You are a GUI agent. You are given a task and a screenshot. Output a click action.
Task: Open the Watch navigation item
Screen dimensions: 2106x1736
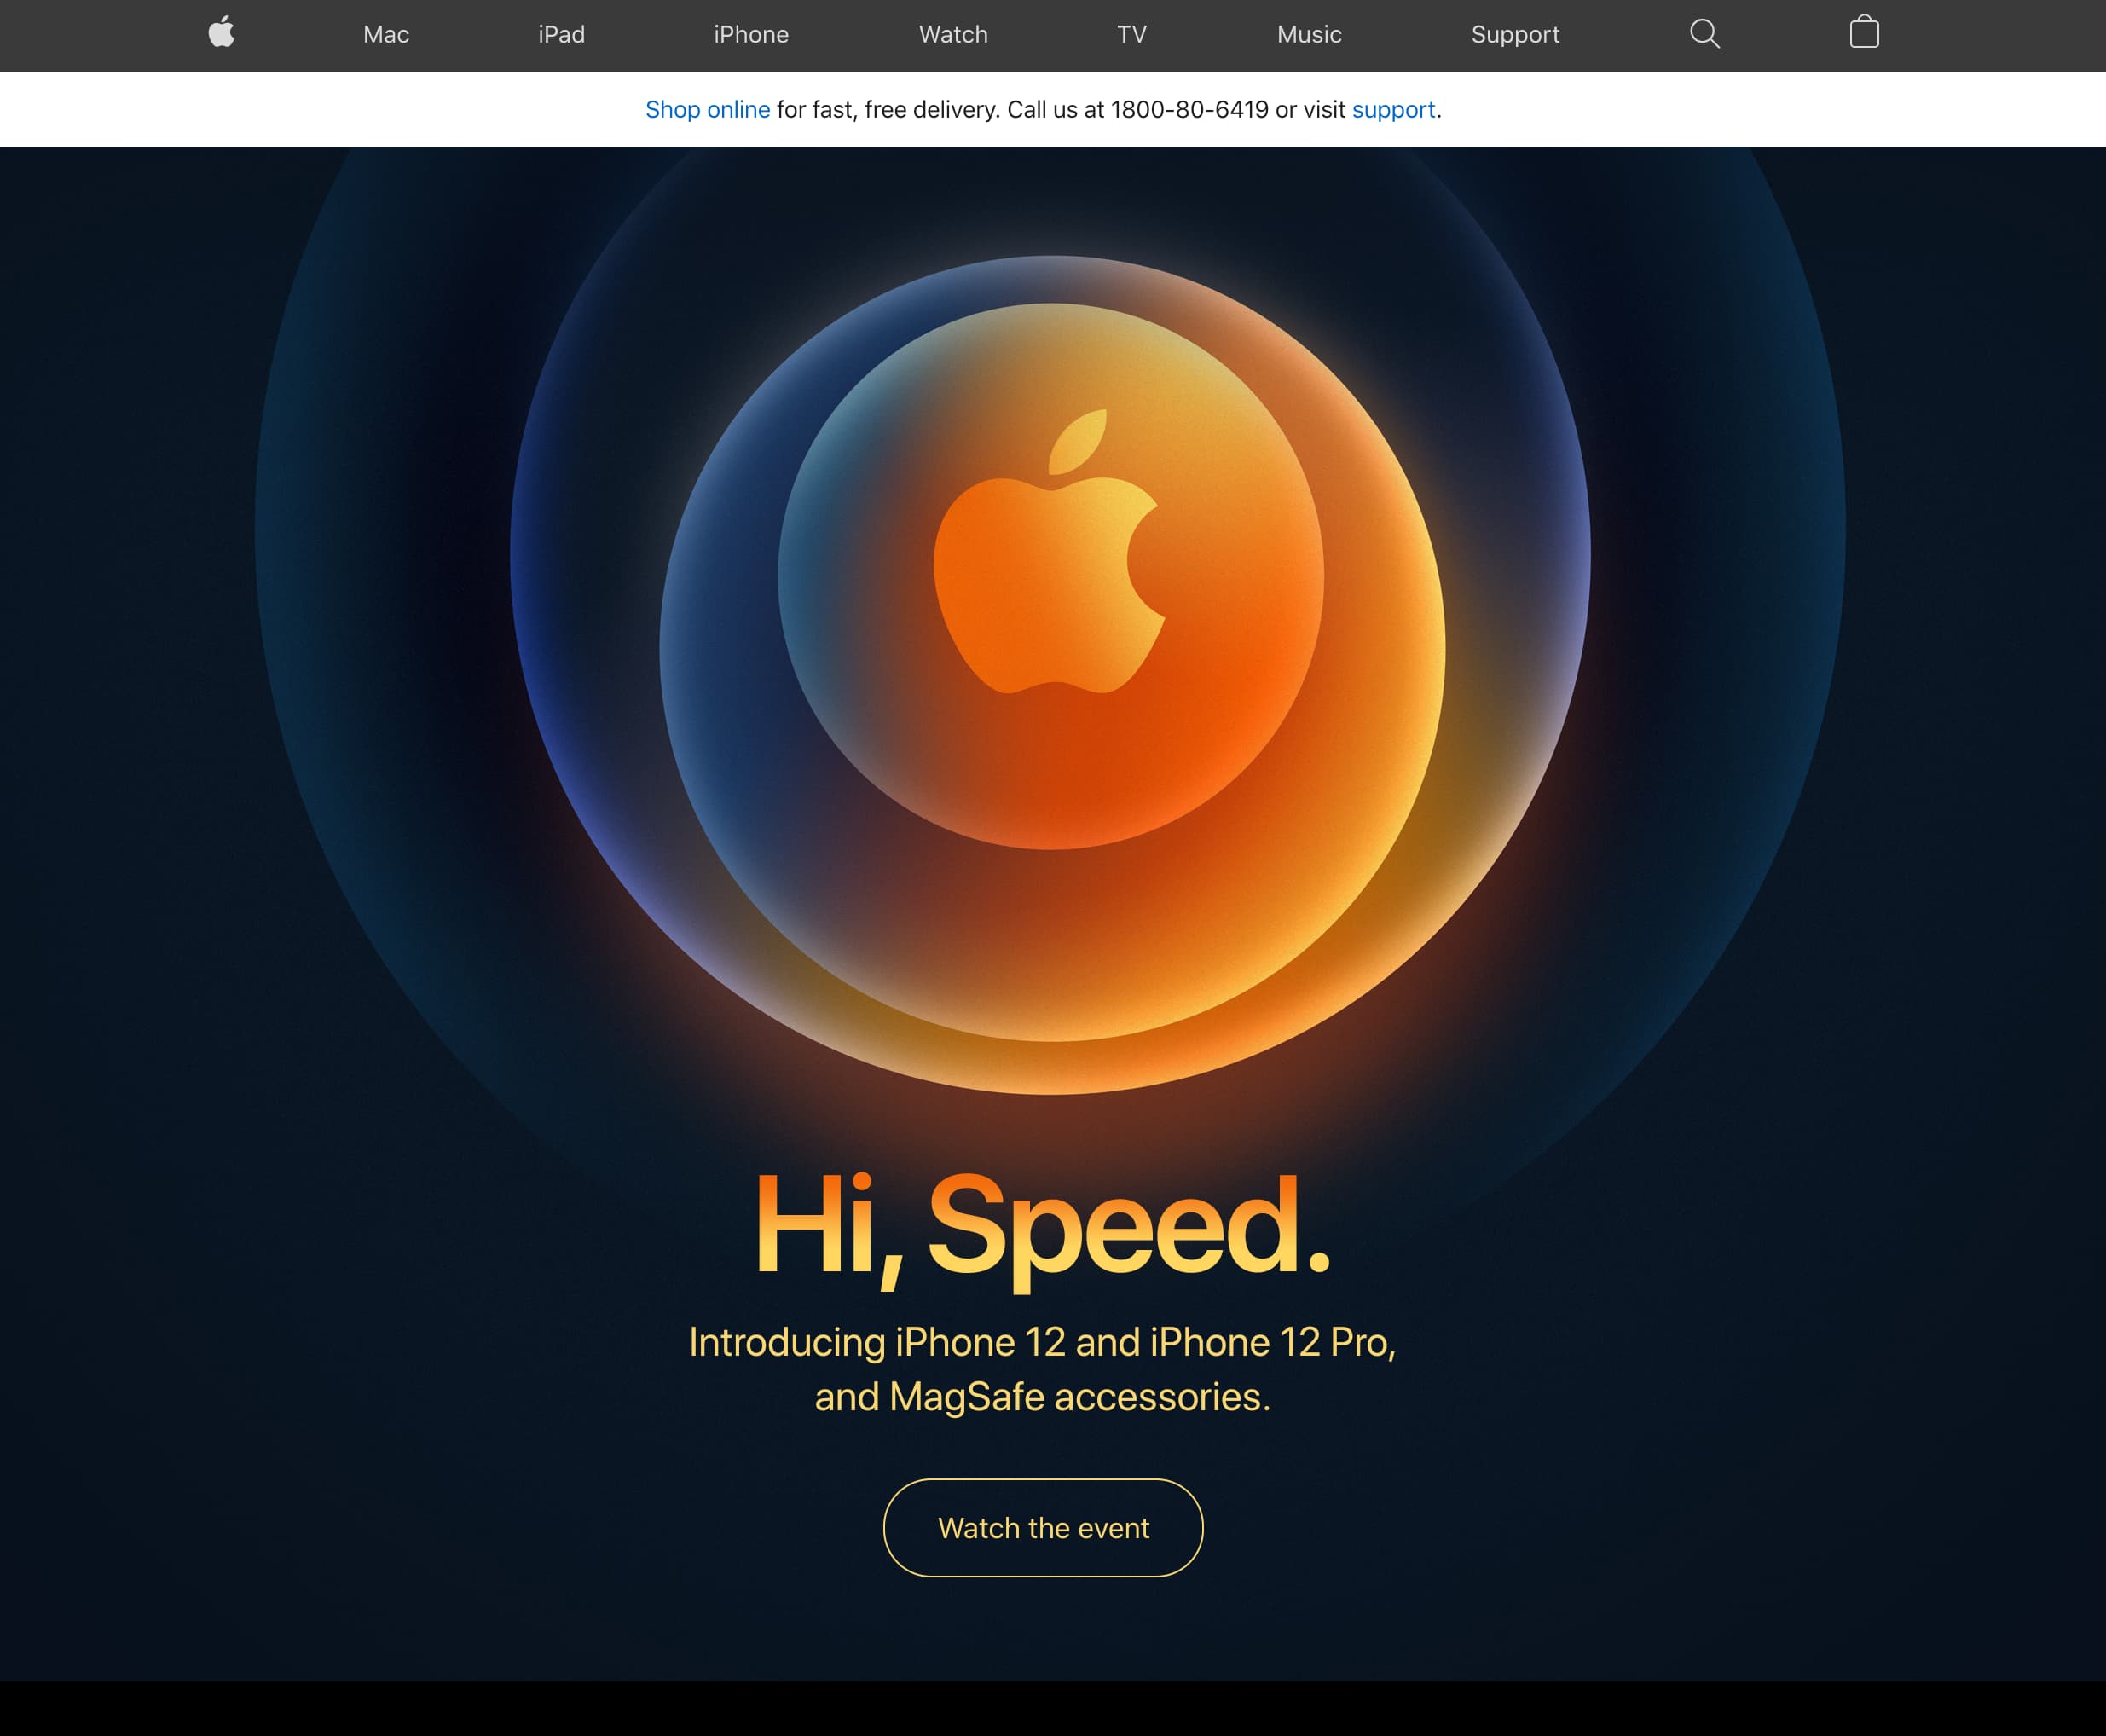click(x=953, y=35)
